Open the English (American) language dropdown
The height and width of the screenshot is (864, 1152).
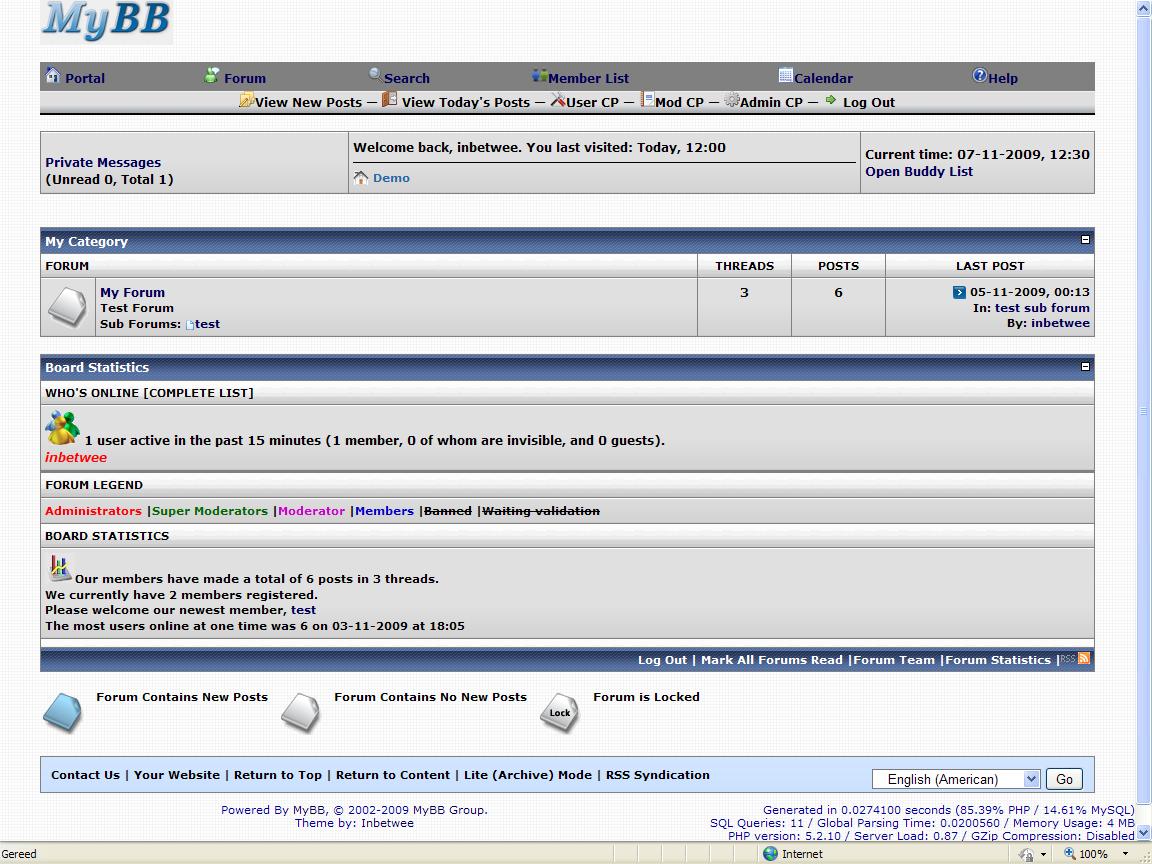[956, 779]
